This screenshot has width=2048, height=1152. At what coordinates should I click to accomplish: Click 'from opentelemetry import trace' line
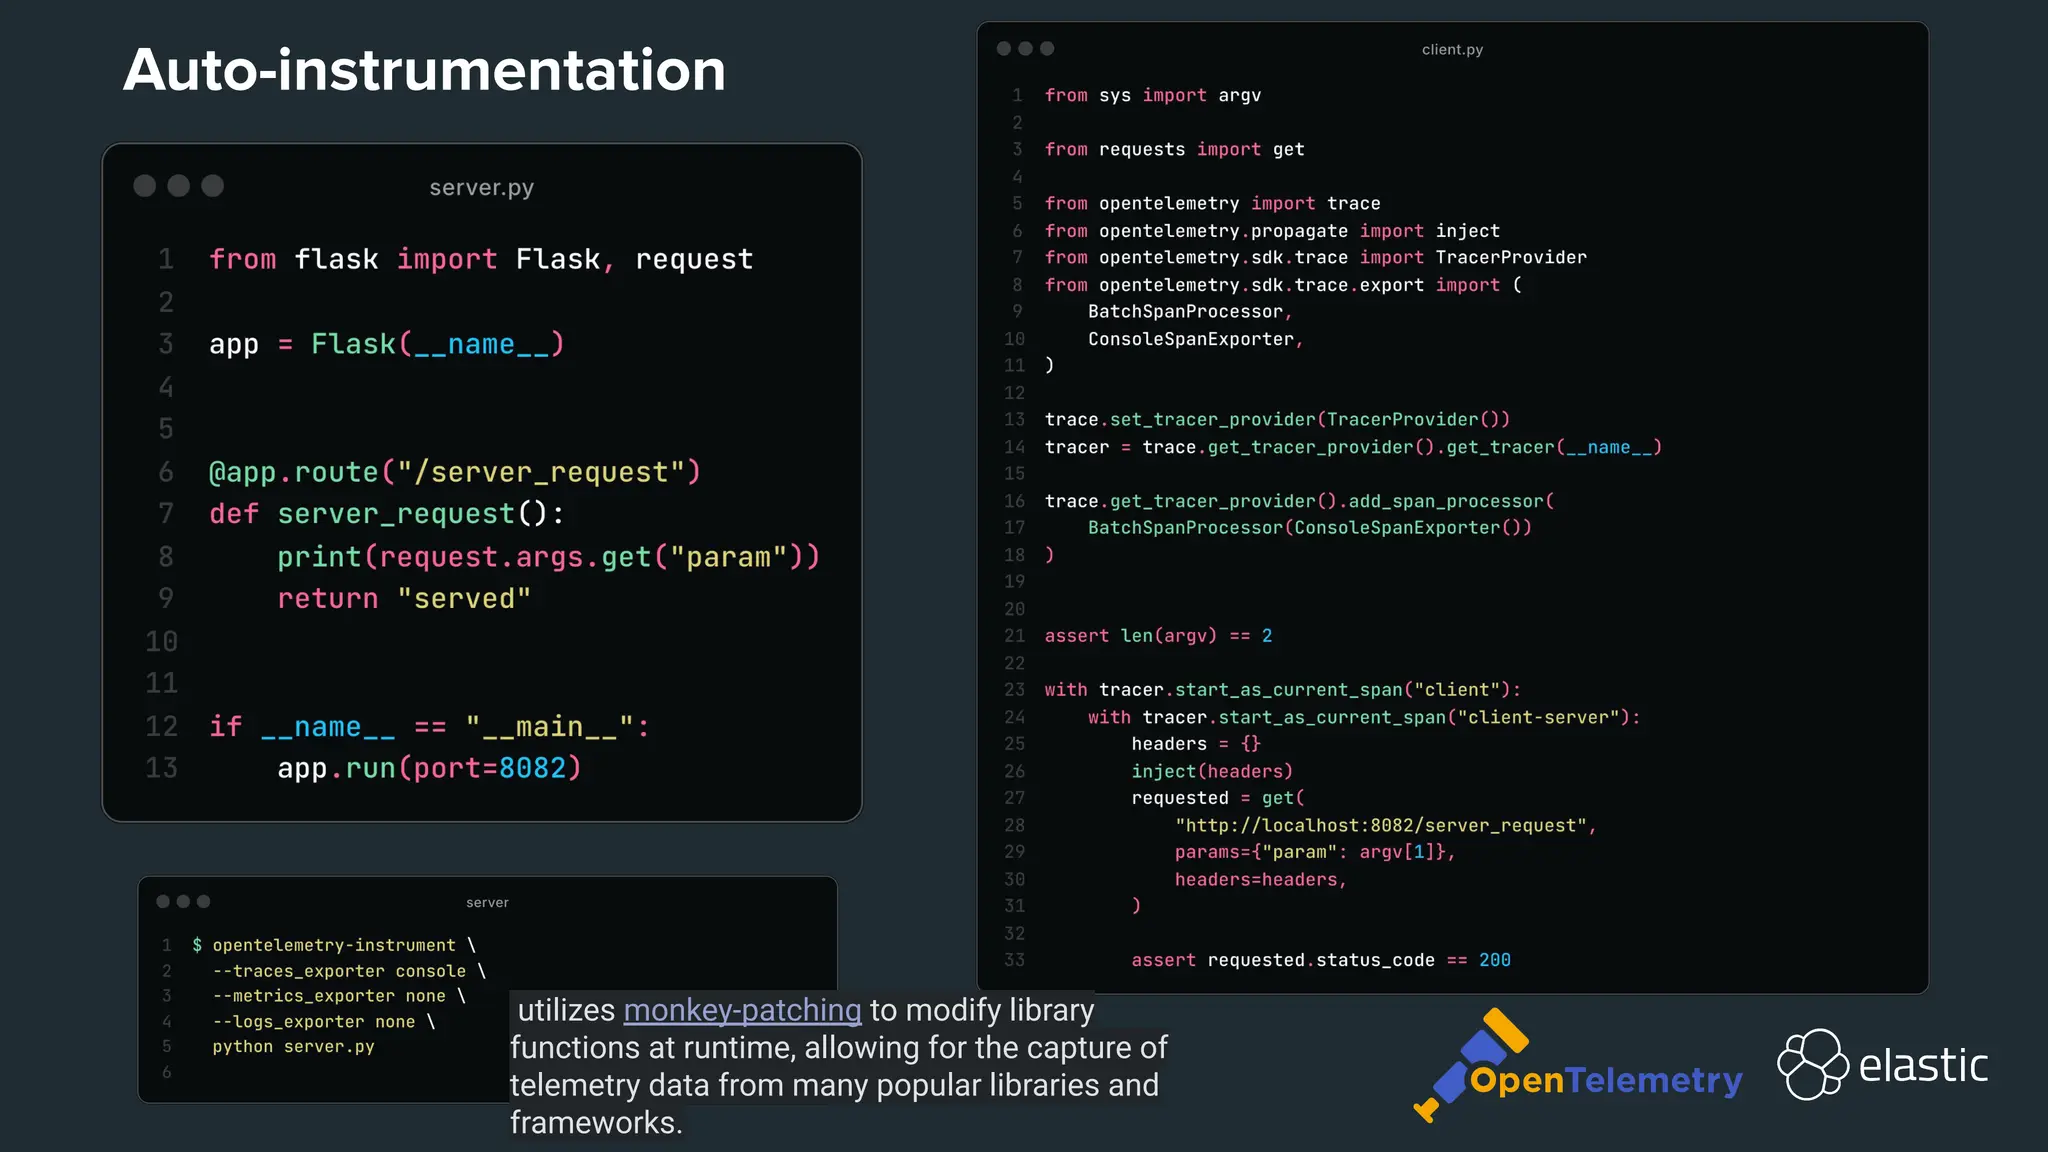1213,204
